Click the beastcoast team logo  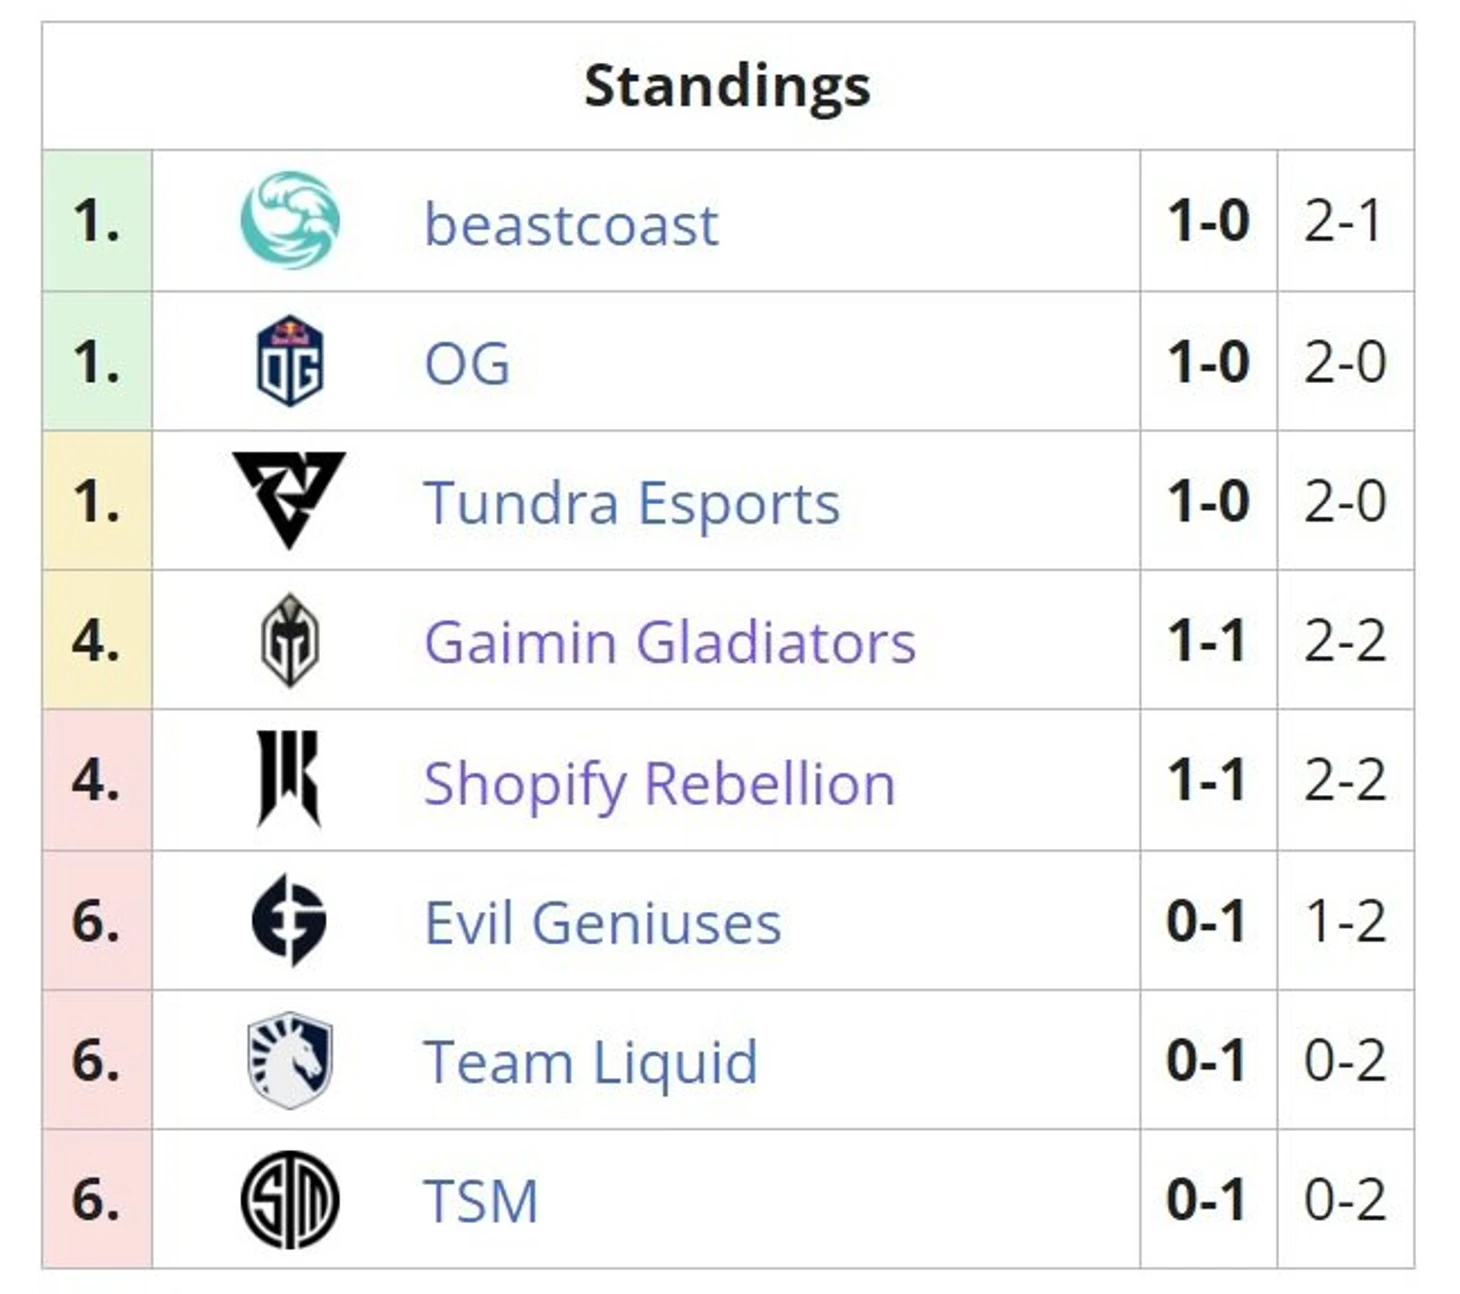click(290, 220)
